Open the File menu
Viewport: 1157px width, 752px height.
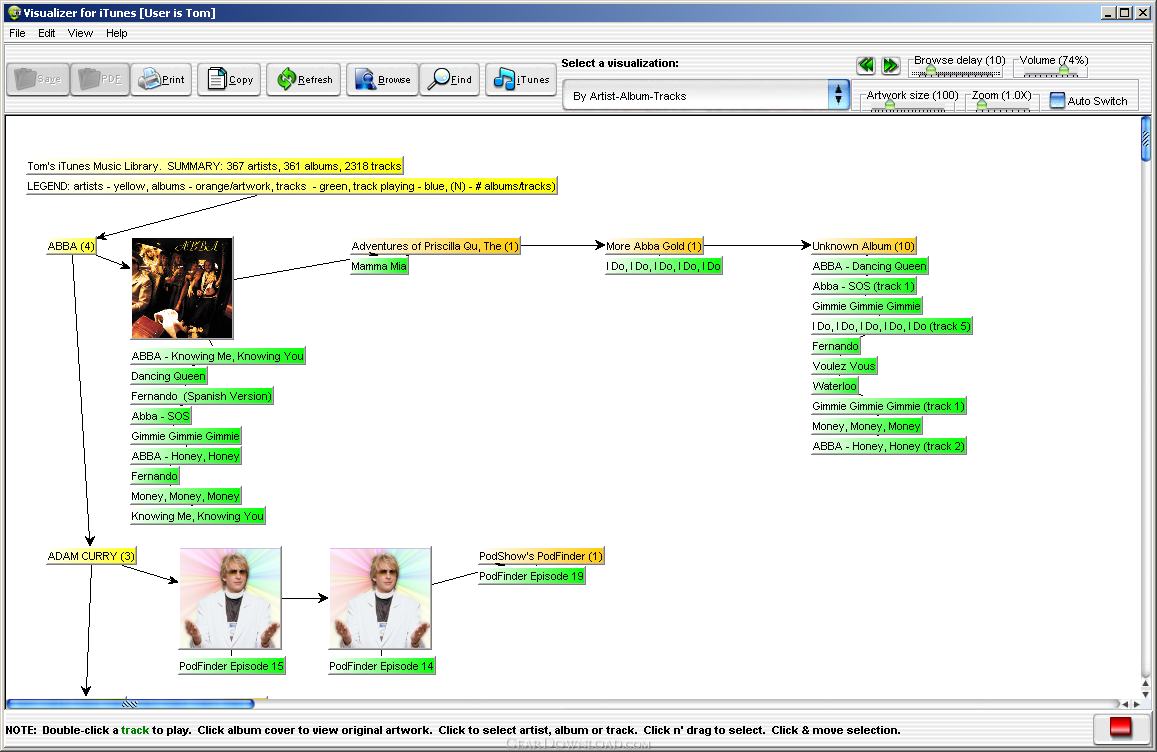pyautogui.click(x=17, y=33)
